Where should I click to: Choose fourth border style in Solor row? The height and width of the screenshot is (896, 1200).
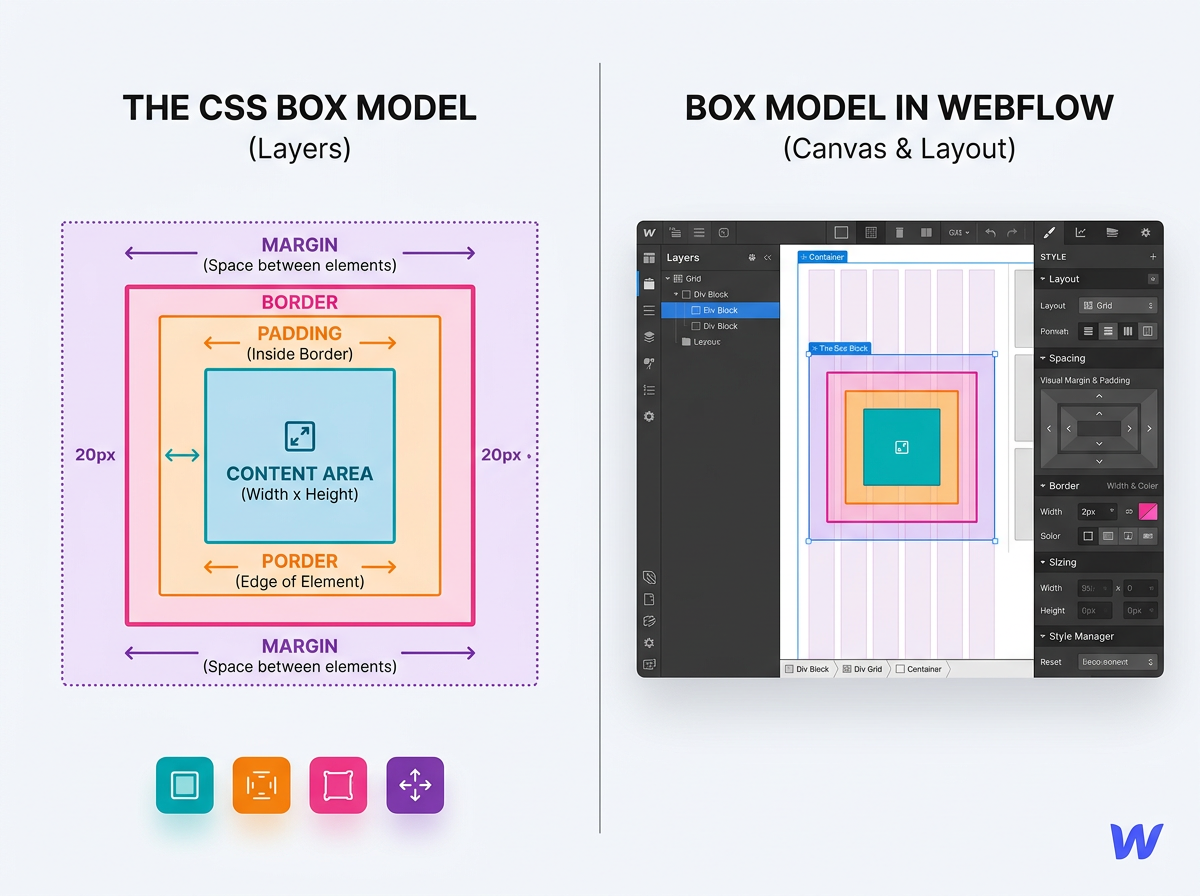[1148, 536]
